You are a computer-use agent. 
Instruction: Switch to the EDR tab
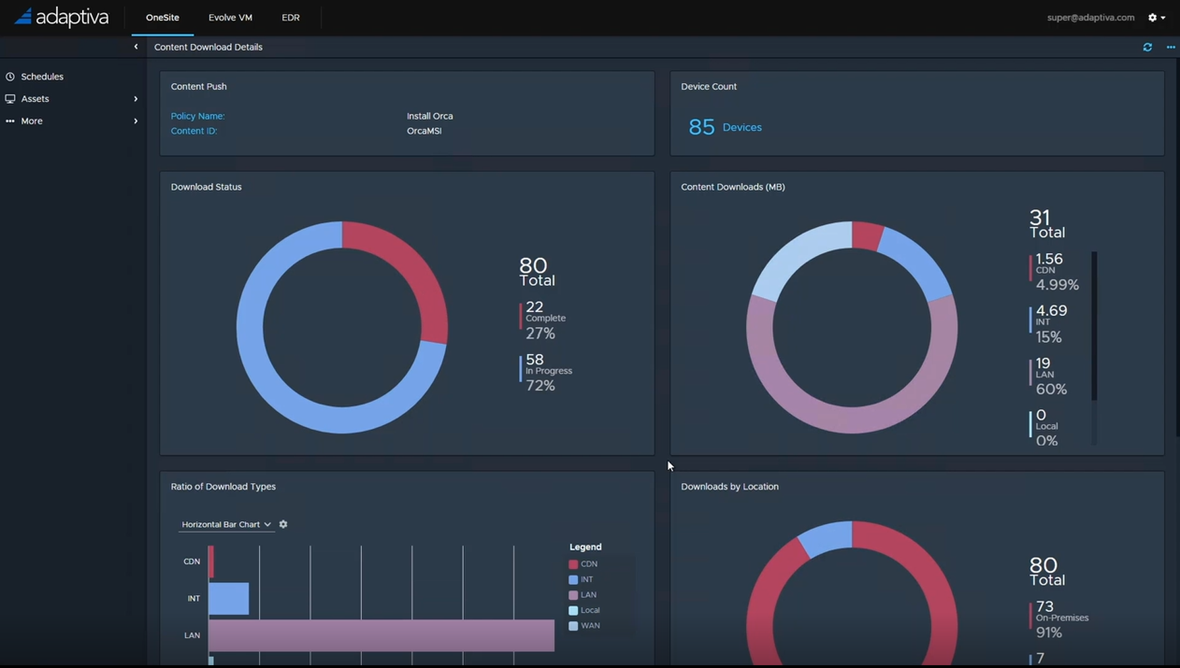click(290, 16)
